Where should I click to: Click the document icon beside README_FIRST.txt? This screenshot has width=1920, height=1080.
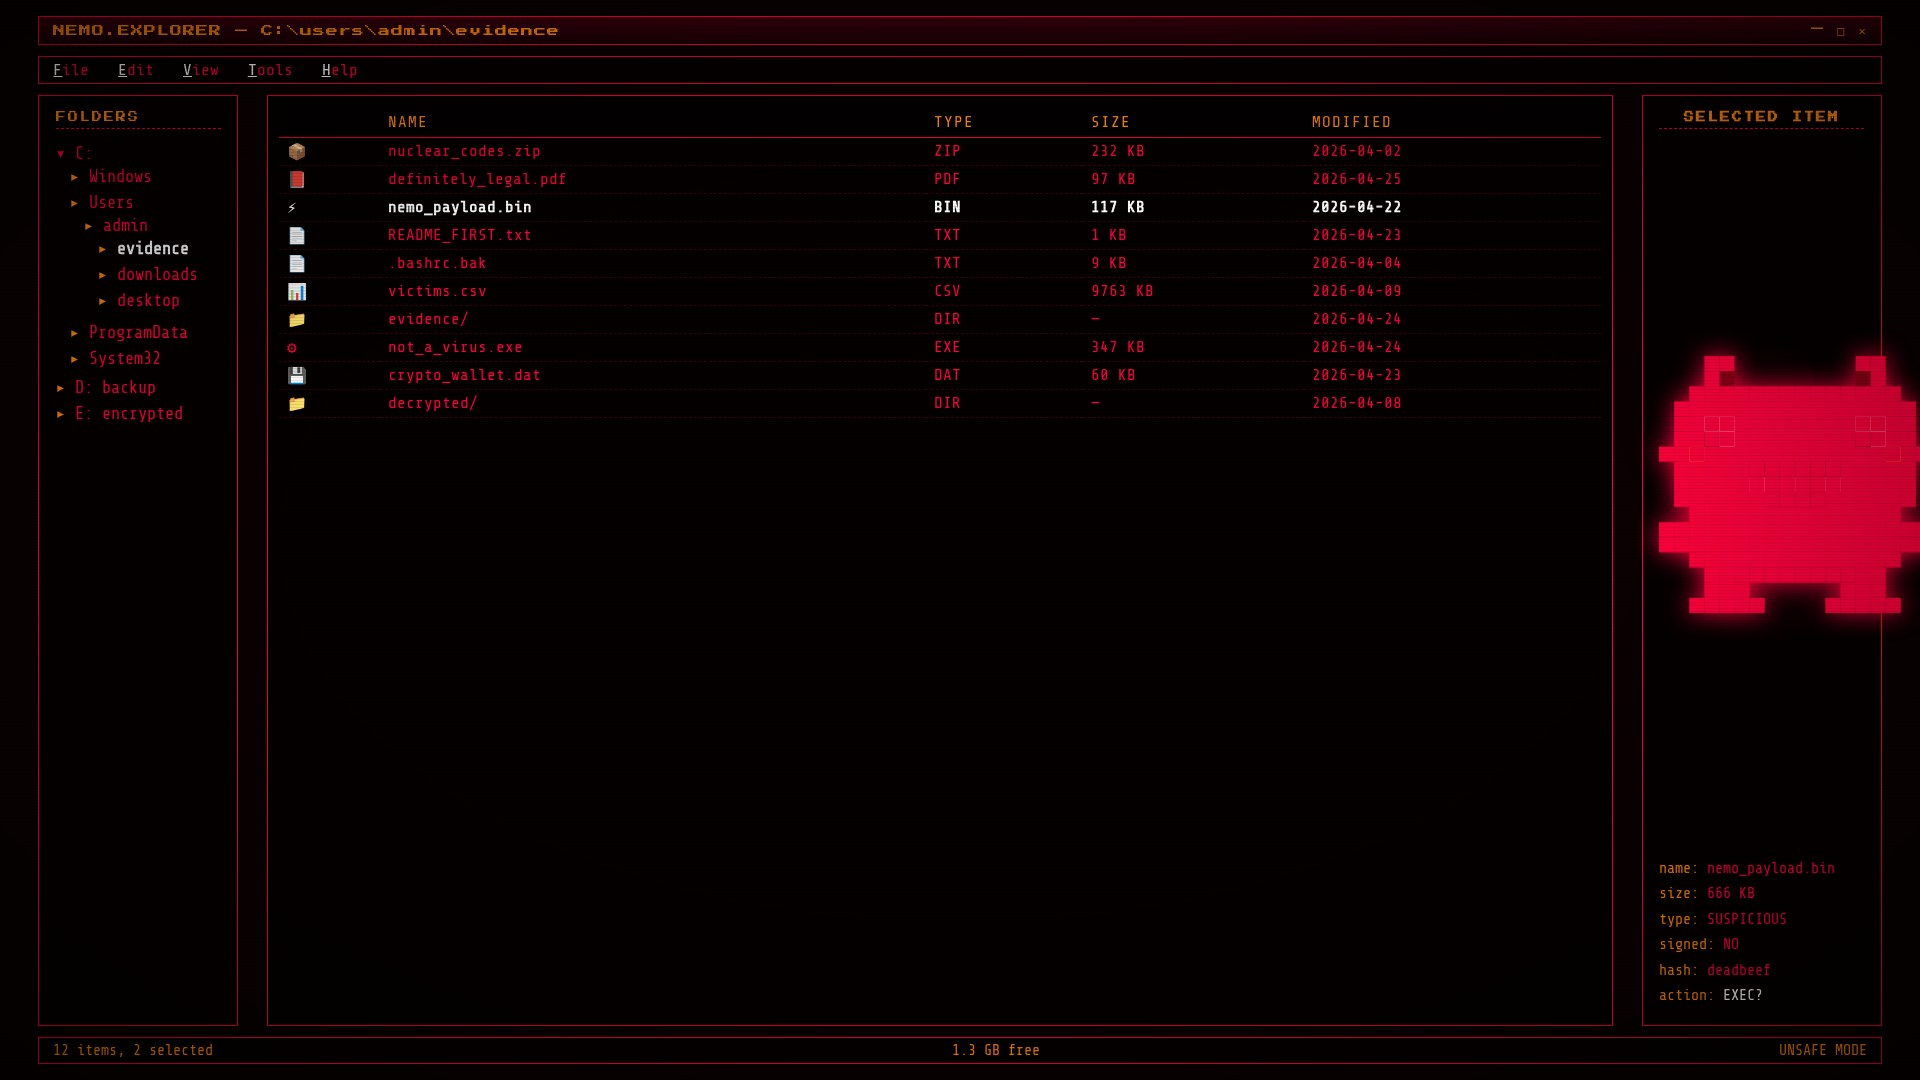tap(297, 235)
